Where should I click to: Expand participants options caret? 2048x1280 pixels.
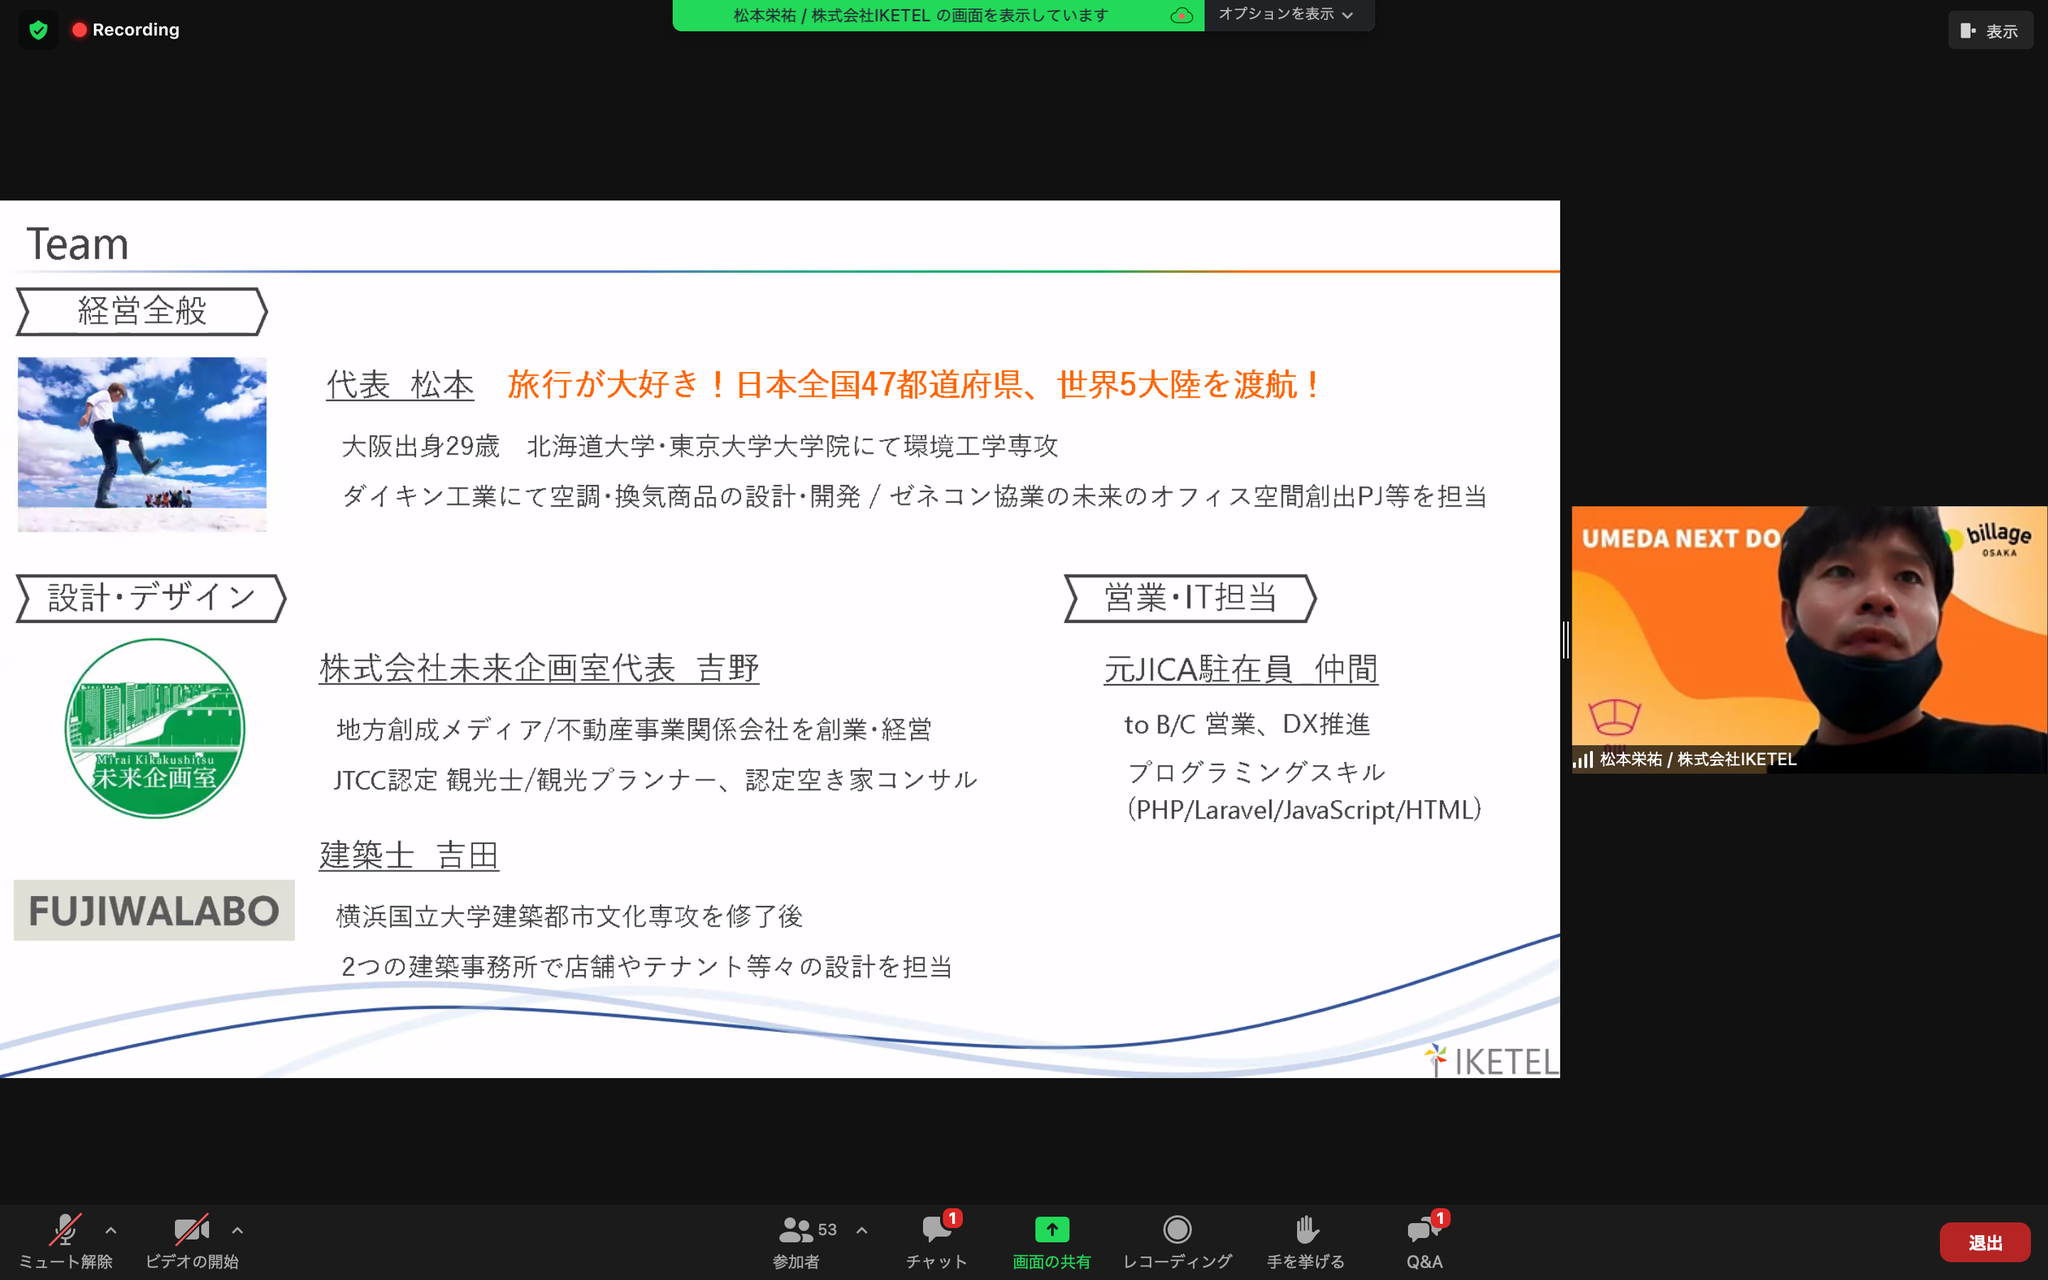[862, 1231]
